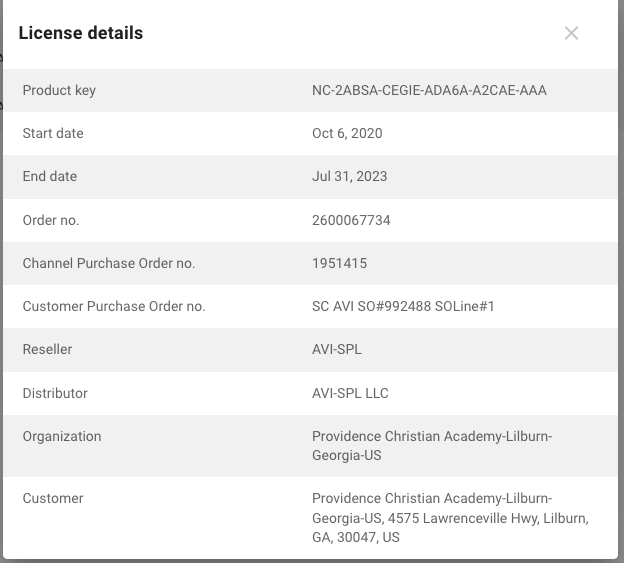Select end date value Jul 31, 2023
The image size is (624, 563).
pos(349,176)
